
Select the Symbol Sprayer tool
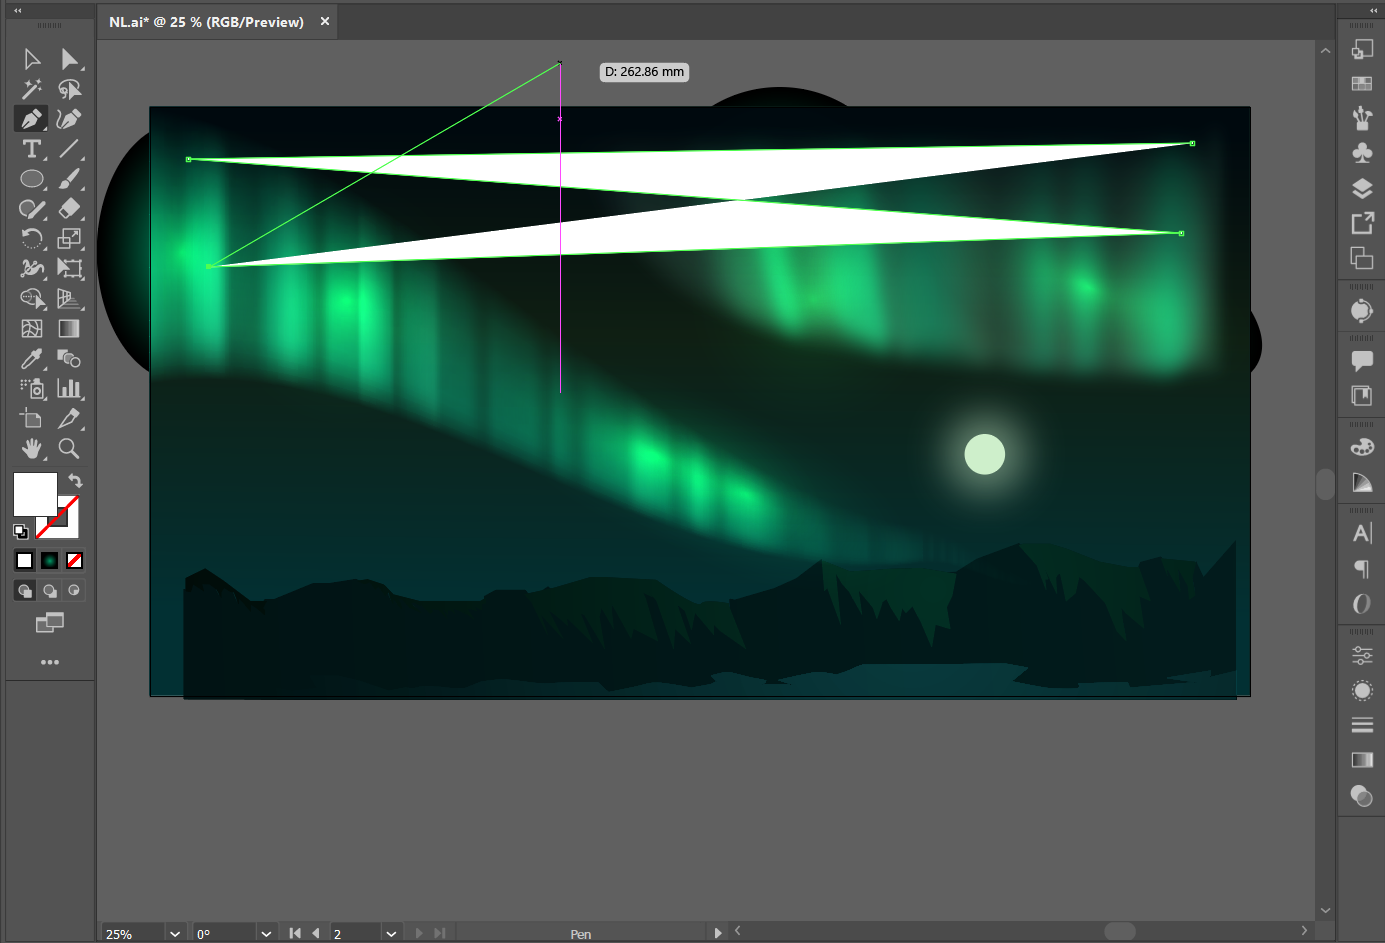coord(32,389)
